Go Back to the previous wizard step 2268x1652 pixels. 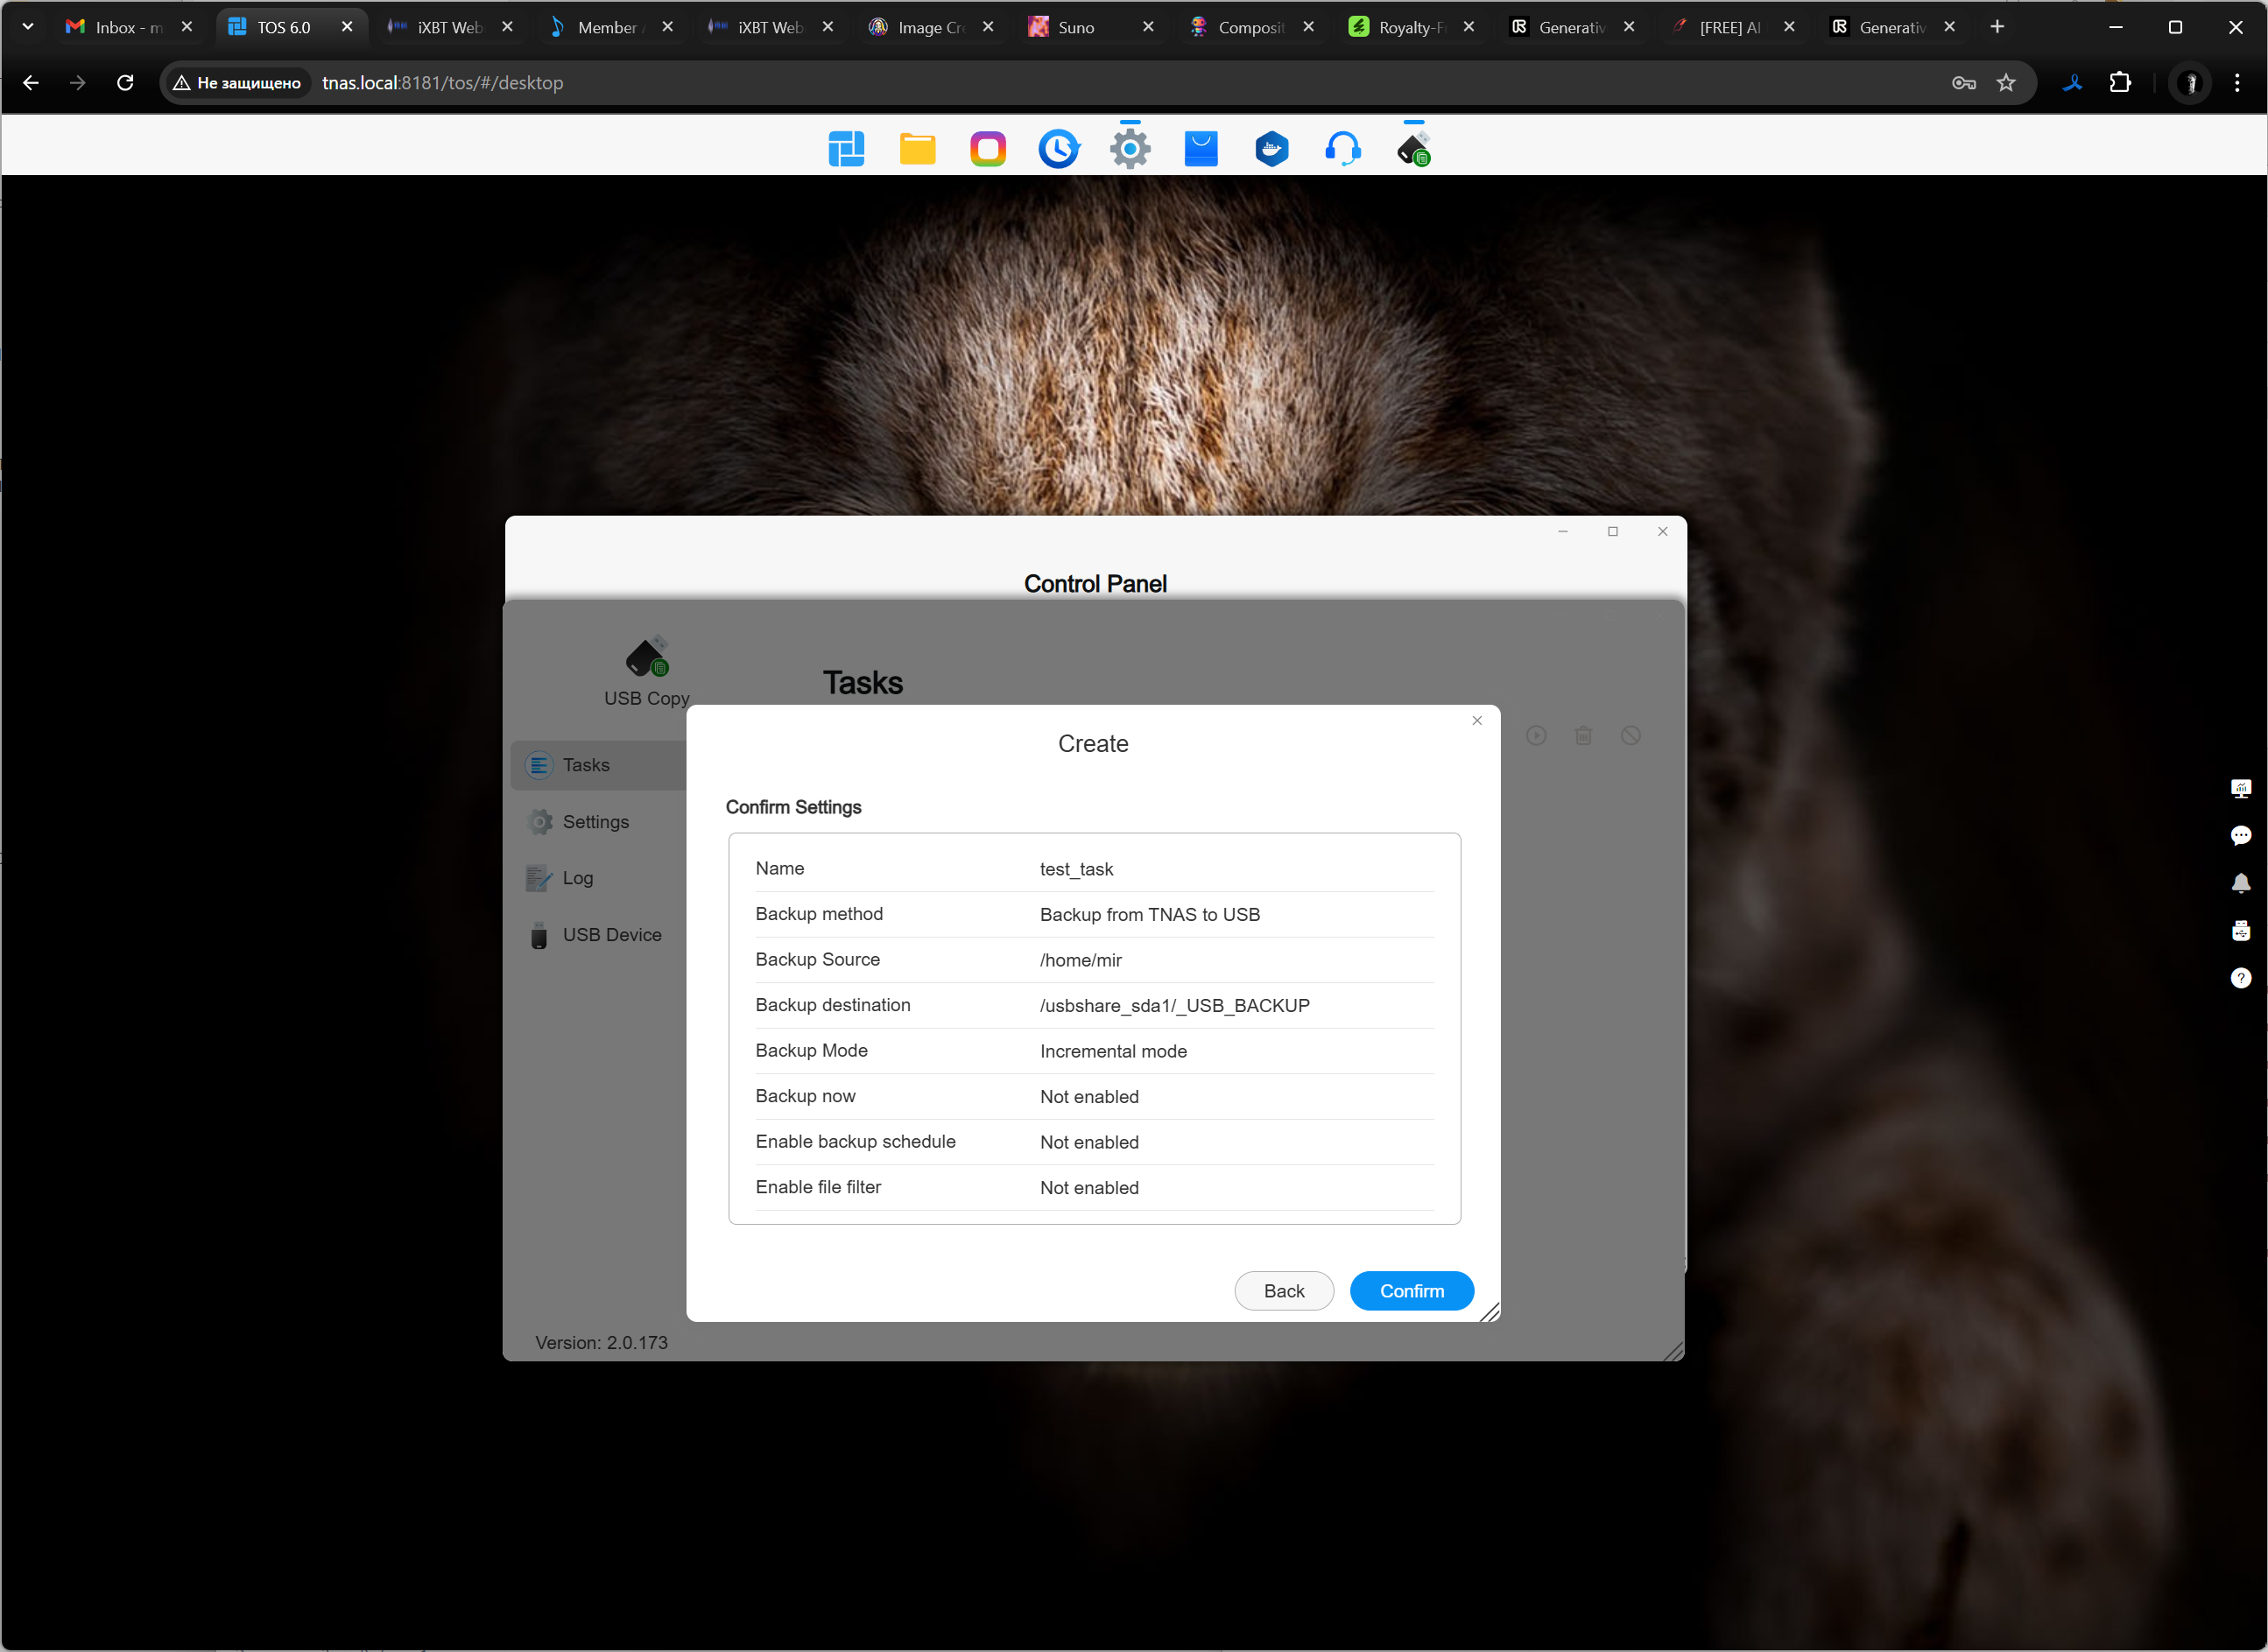pyautogui.click(x=1283, y=1291)
